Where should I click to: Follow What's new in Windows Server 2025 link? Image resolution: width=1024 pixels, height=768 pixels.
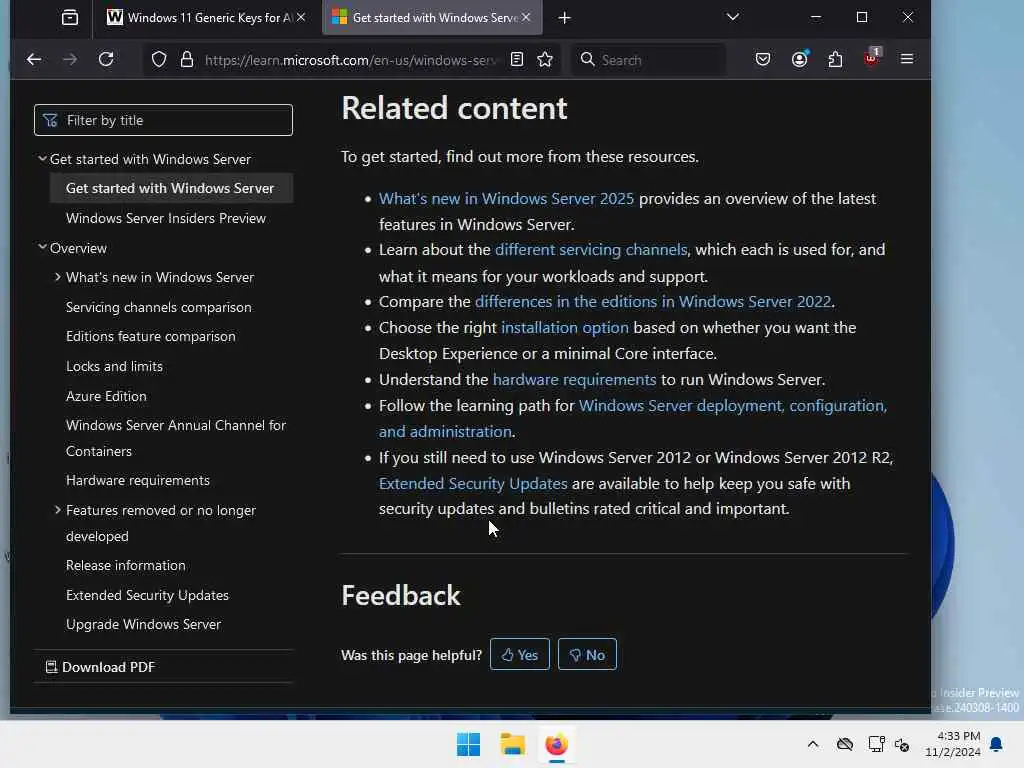click(x=506, y=199)
